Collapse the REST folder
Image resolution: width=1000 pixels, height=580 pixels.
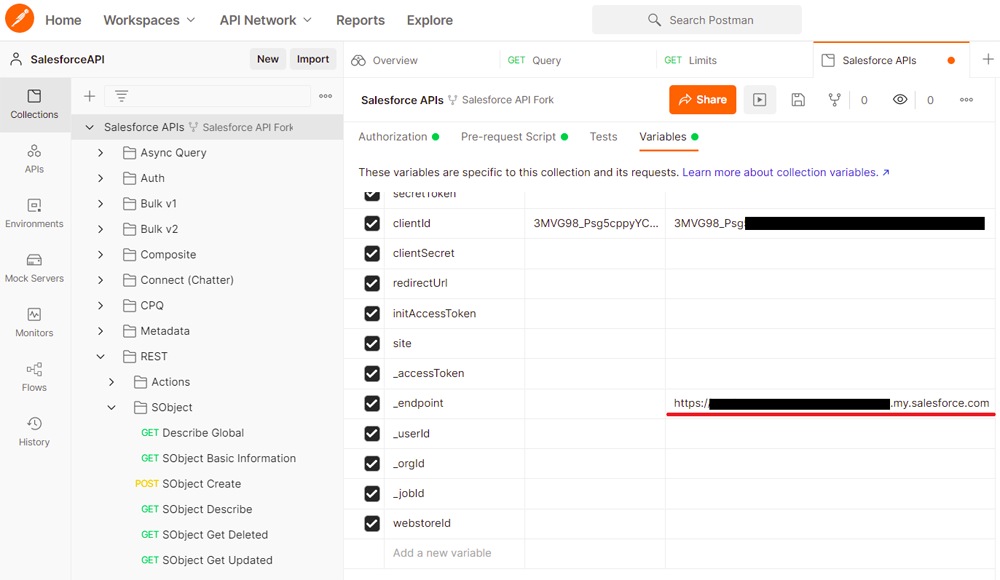point(100,356)
